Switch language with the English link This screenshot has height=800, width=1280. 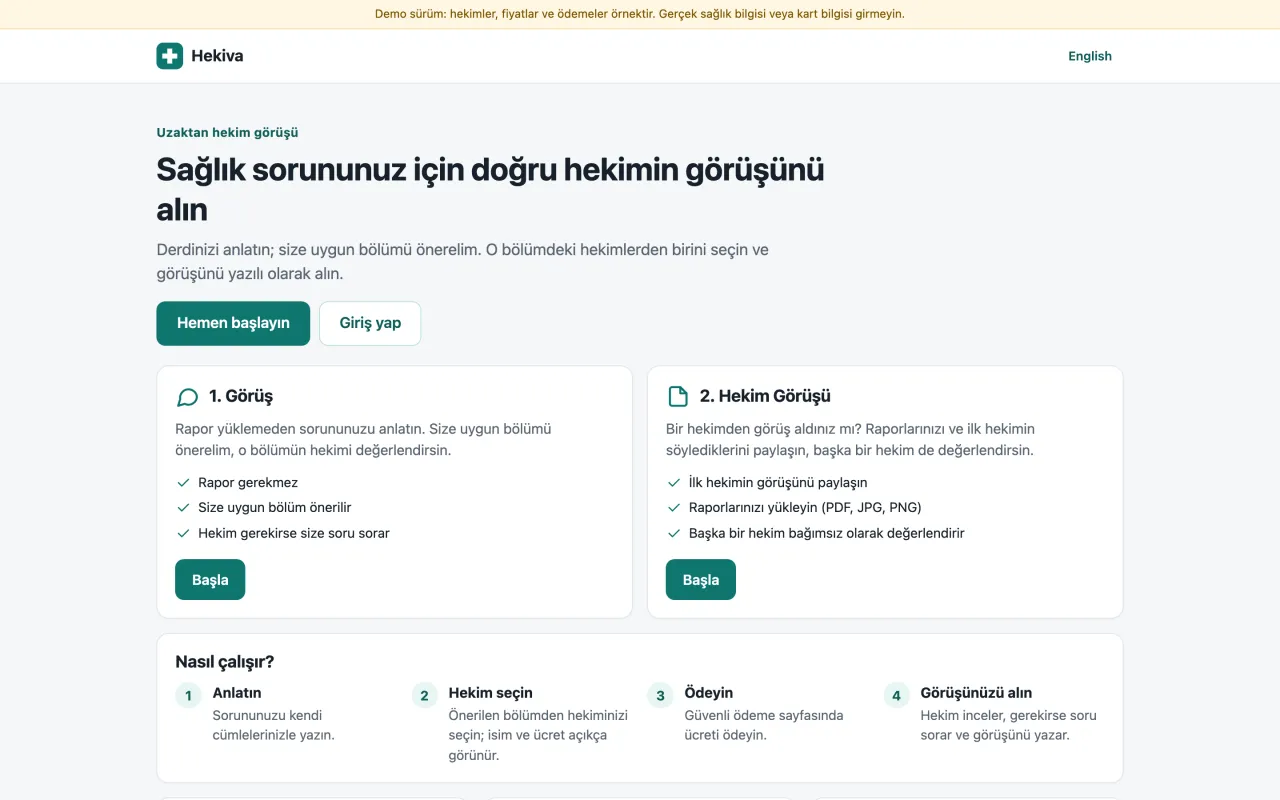pos(1090,56)
